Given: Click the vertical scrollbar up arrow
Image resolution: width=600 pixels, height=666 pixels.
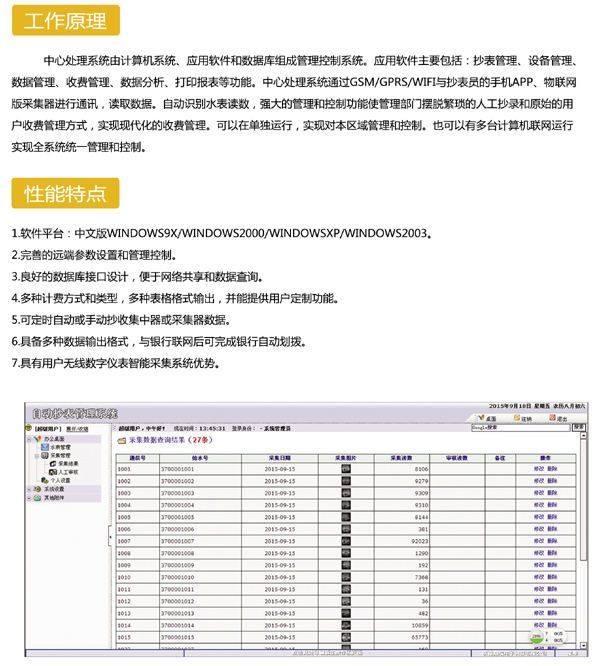Looking at the screenshot, I should click(583, 436).
